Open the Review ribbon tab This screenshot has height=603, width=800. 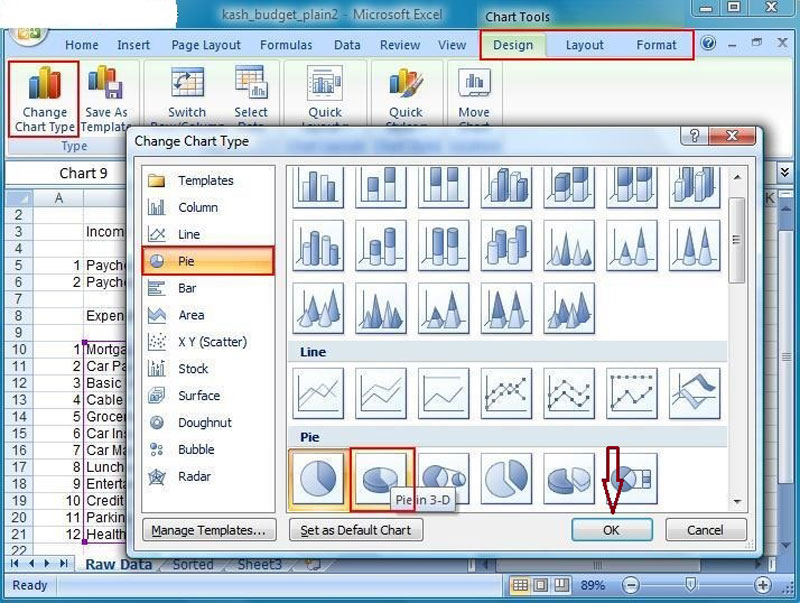point(399,45)
